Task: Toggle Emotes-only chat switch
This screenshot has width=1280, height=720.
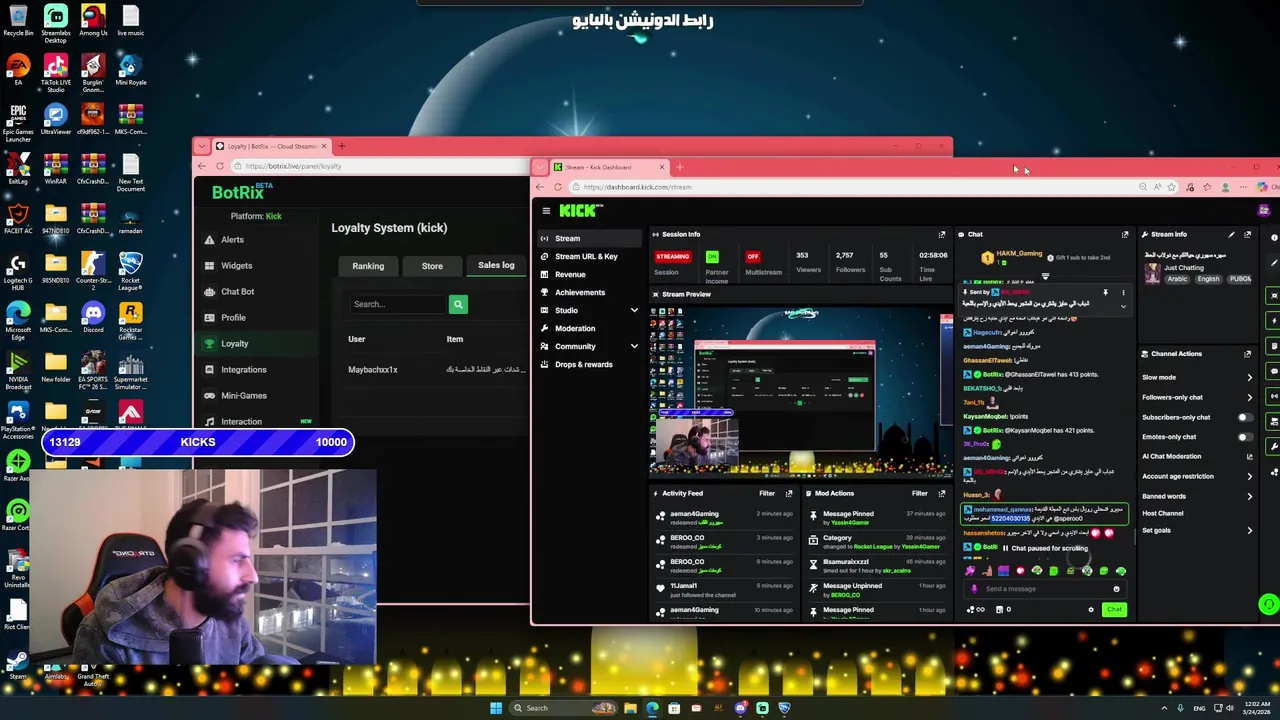Action: [1245, 437]
